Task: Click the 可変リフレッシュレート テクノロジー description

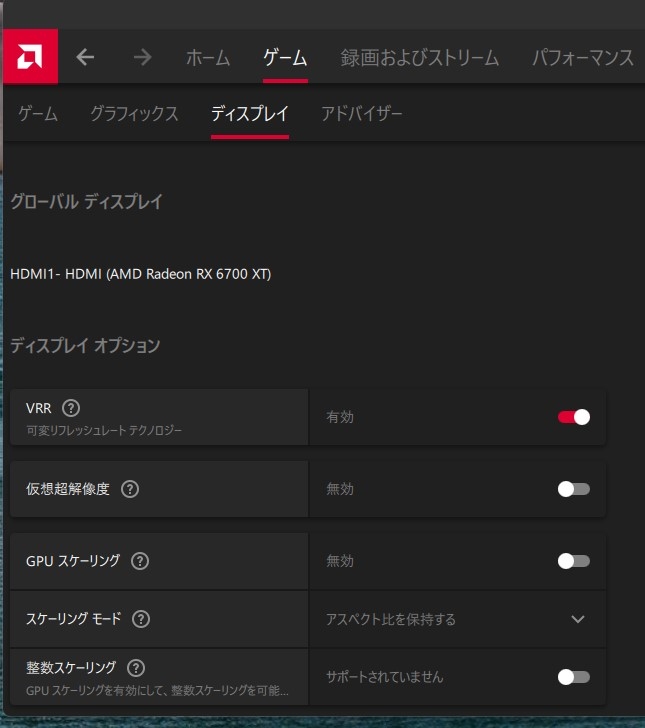Action: 104,430
